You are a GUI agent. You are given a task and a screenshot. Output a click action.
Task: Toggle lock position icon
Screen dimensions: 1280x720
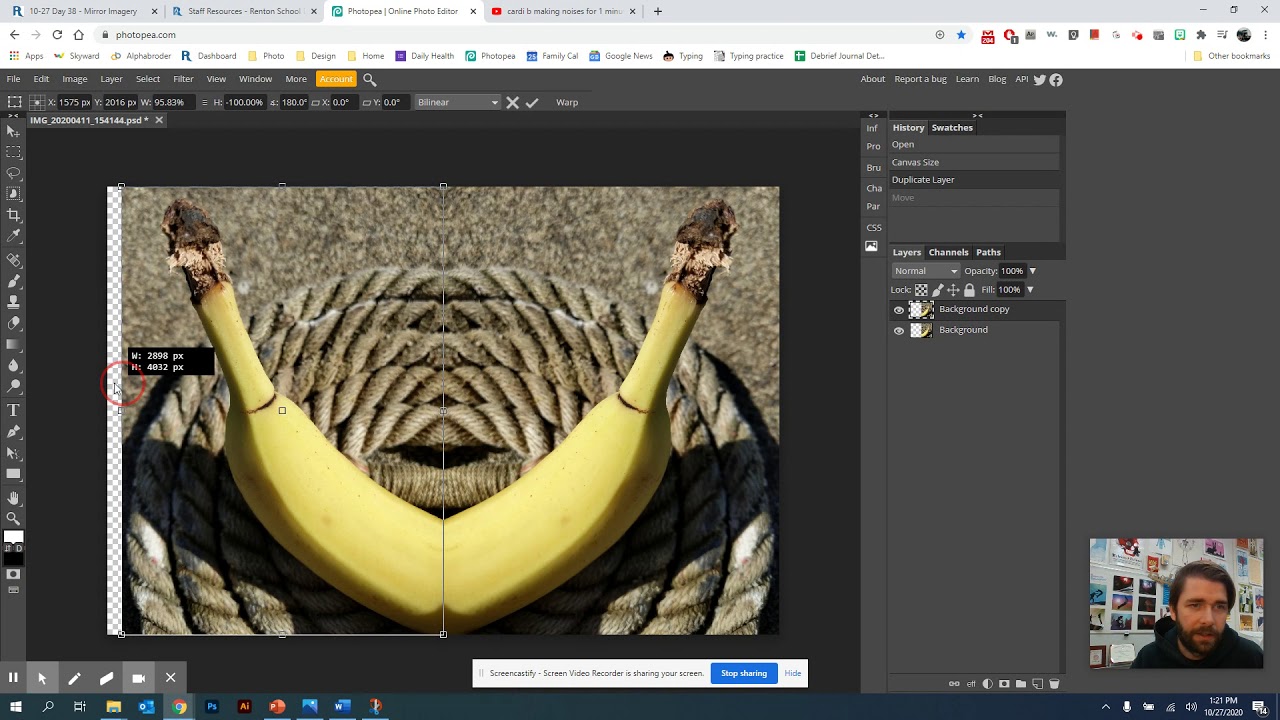tap(953, 290)
